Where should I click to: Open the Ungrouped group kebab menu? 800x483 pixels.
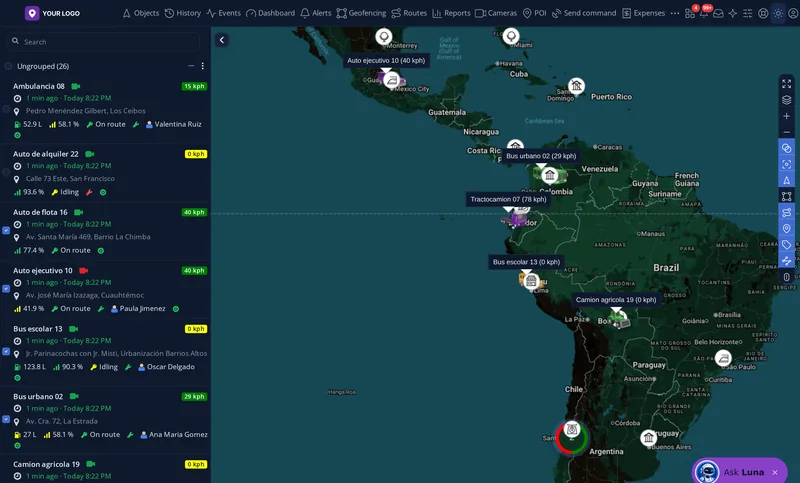pos(203,66)
